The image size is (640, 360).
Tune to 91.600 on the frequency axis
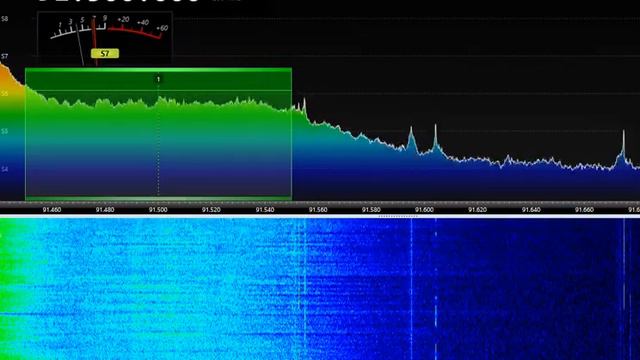click(x=424, y=210)
